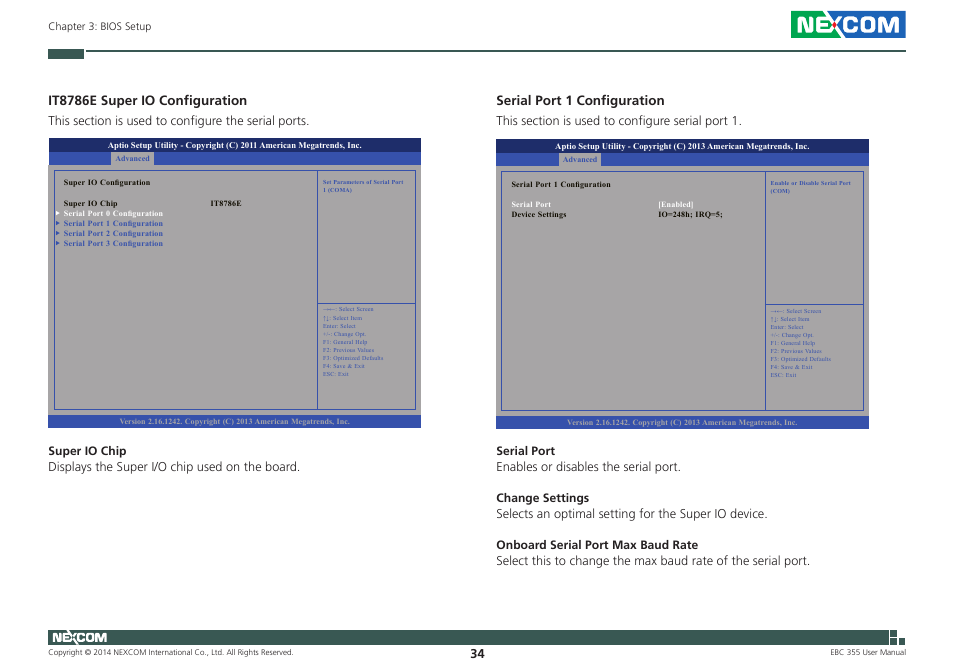Click the Super IO Configuration title in the BIOS screen
This screenshot has width=954, height=672.
tap(106, 182)
